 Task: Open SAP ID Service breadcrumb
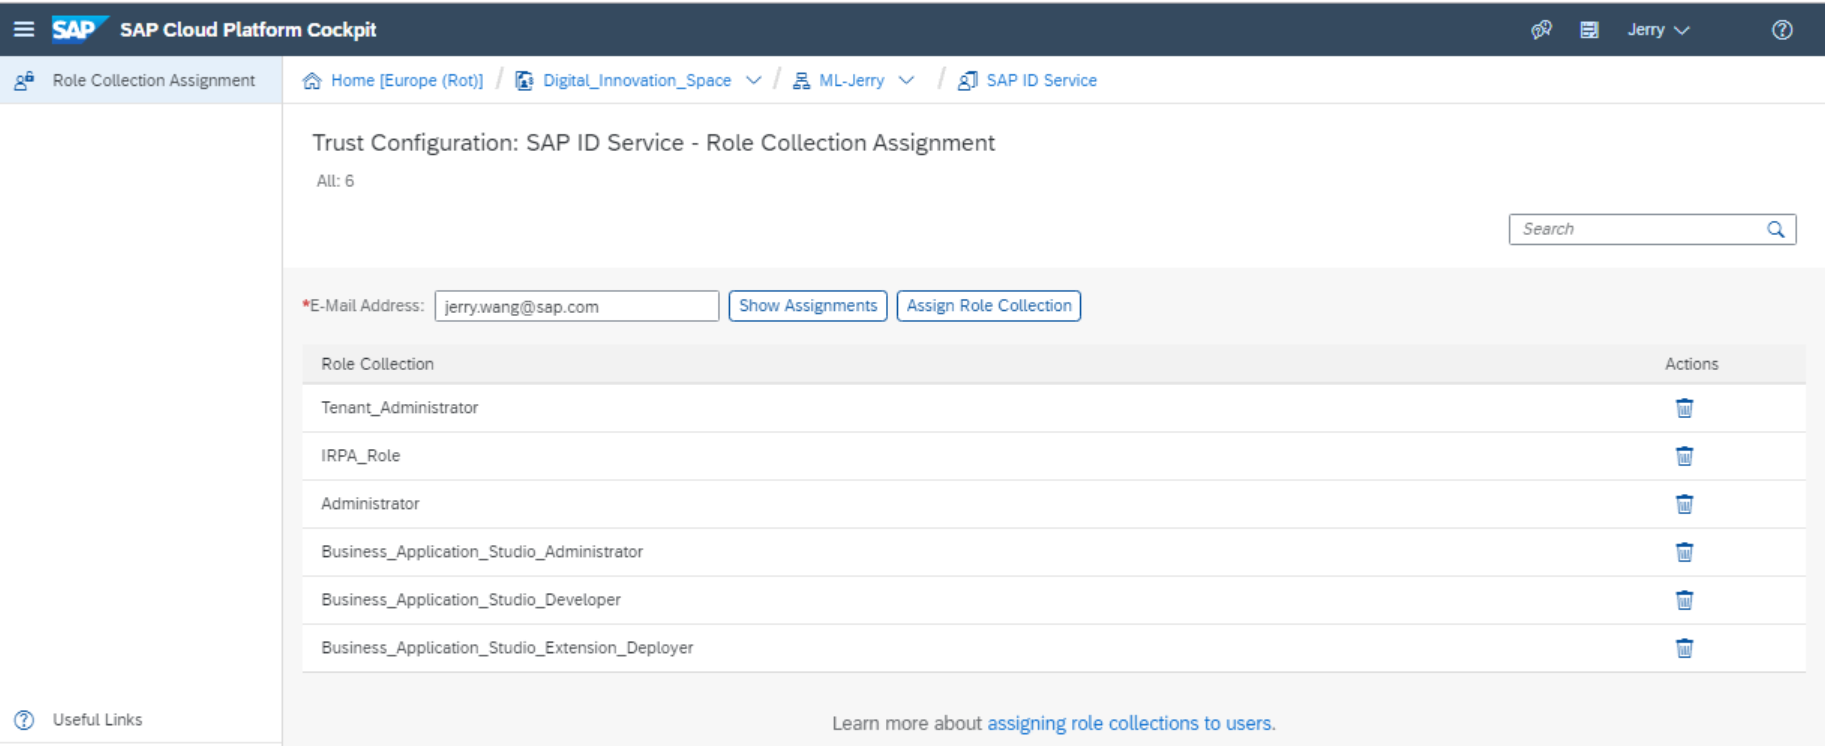click(1041, 80)
